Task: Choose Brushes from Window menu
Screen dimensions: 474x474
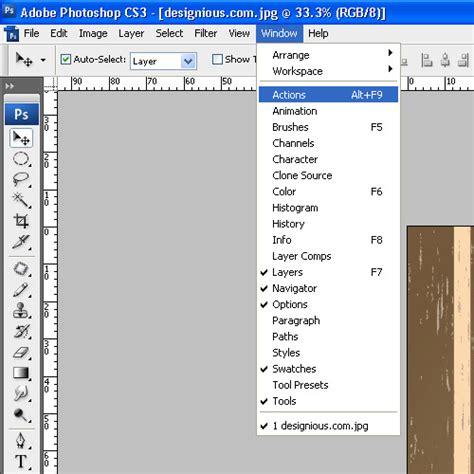Action: [328, 127]
